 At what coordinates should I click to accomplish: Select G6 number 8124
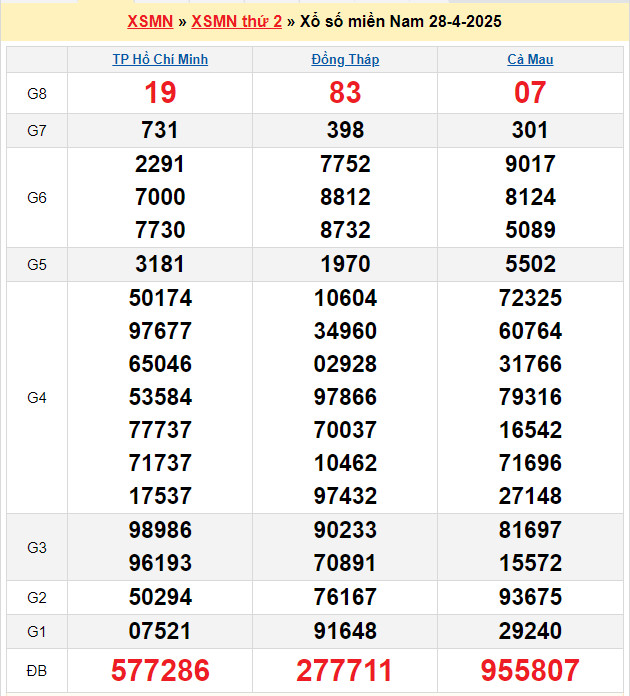pos(530,197)
